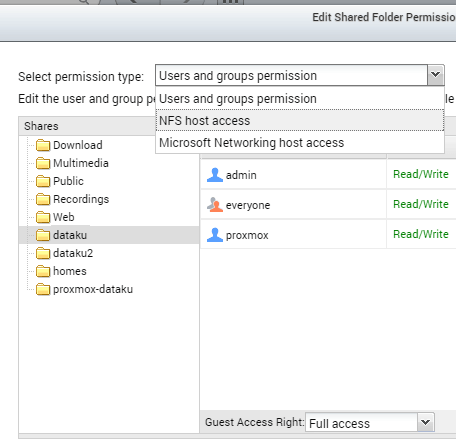Click the Multimedia folder icon
Image resolution: width=456 pixels, height=446 pixels.
tap(43, 163)
